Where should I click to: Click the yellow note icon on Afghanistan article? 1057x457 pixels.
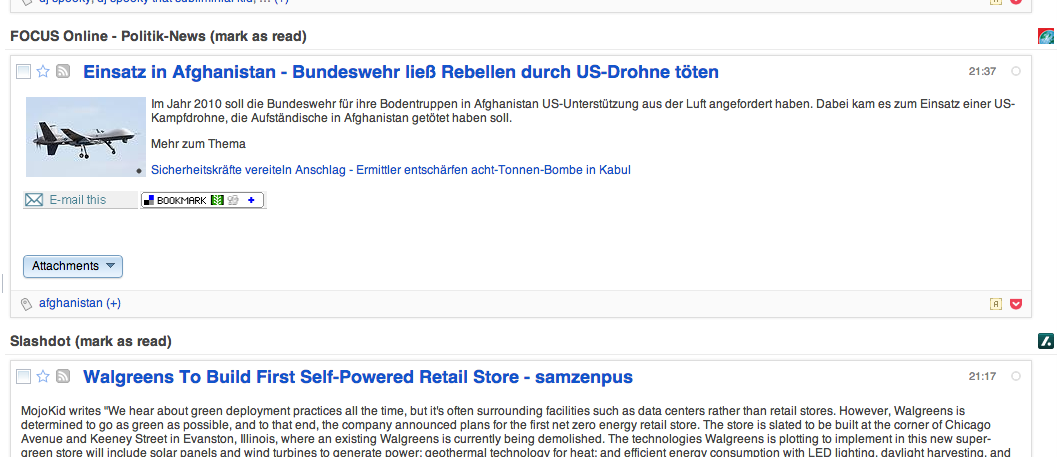pos(996,304)
